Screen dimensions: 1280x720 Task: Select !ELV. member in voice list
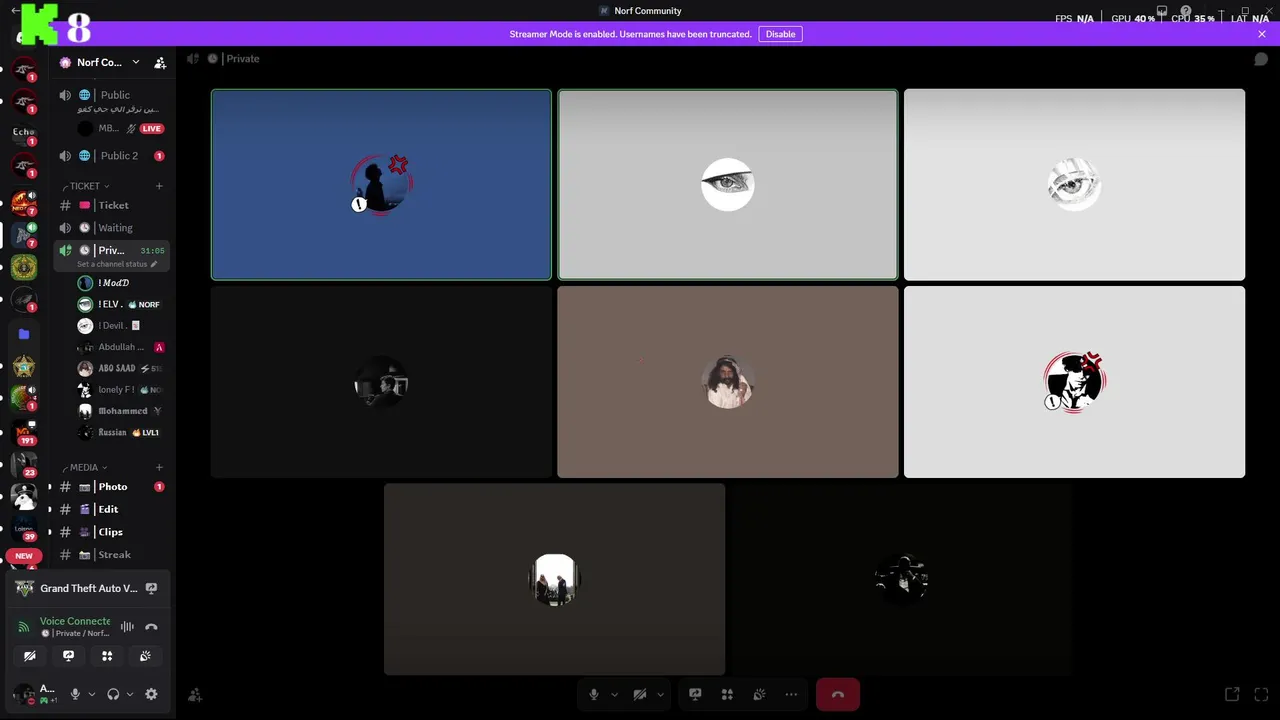click(121, 305)
